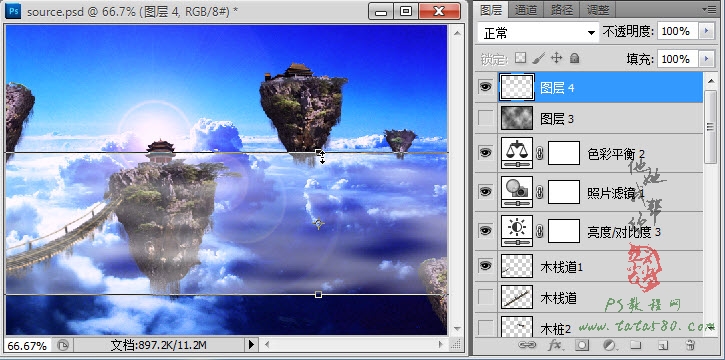Select the 木栈道 layer thumbnail

[x=517, y=297]
